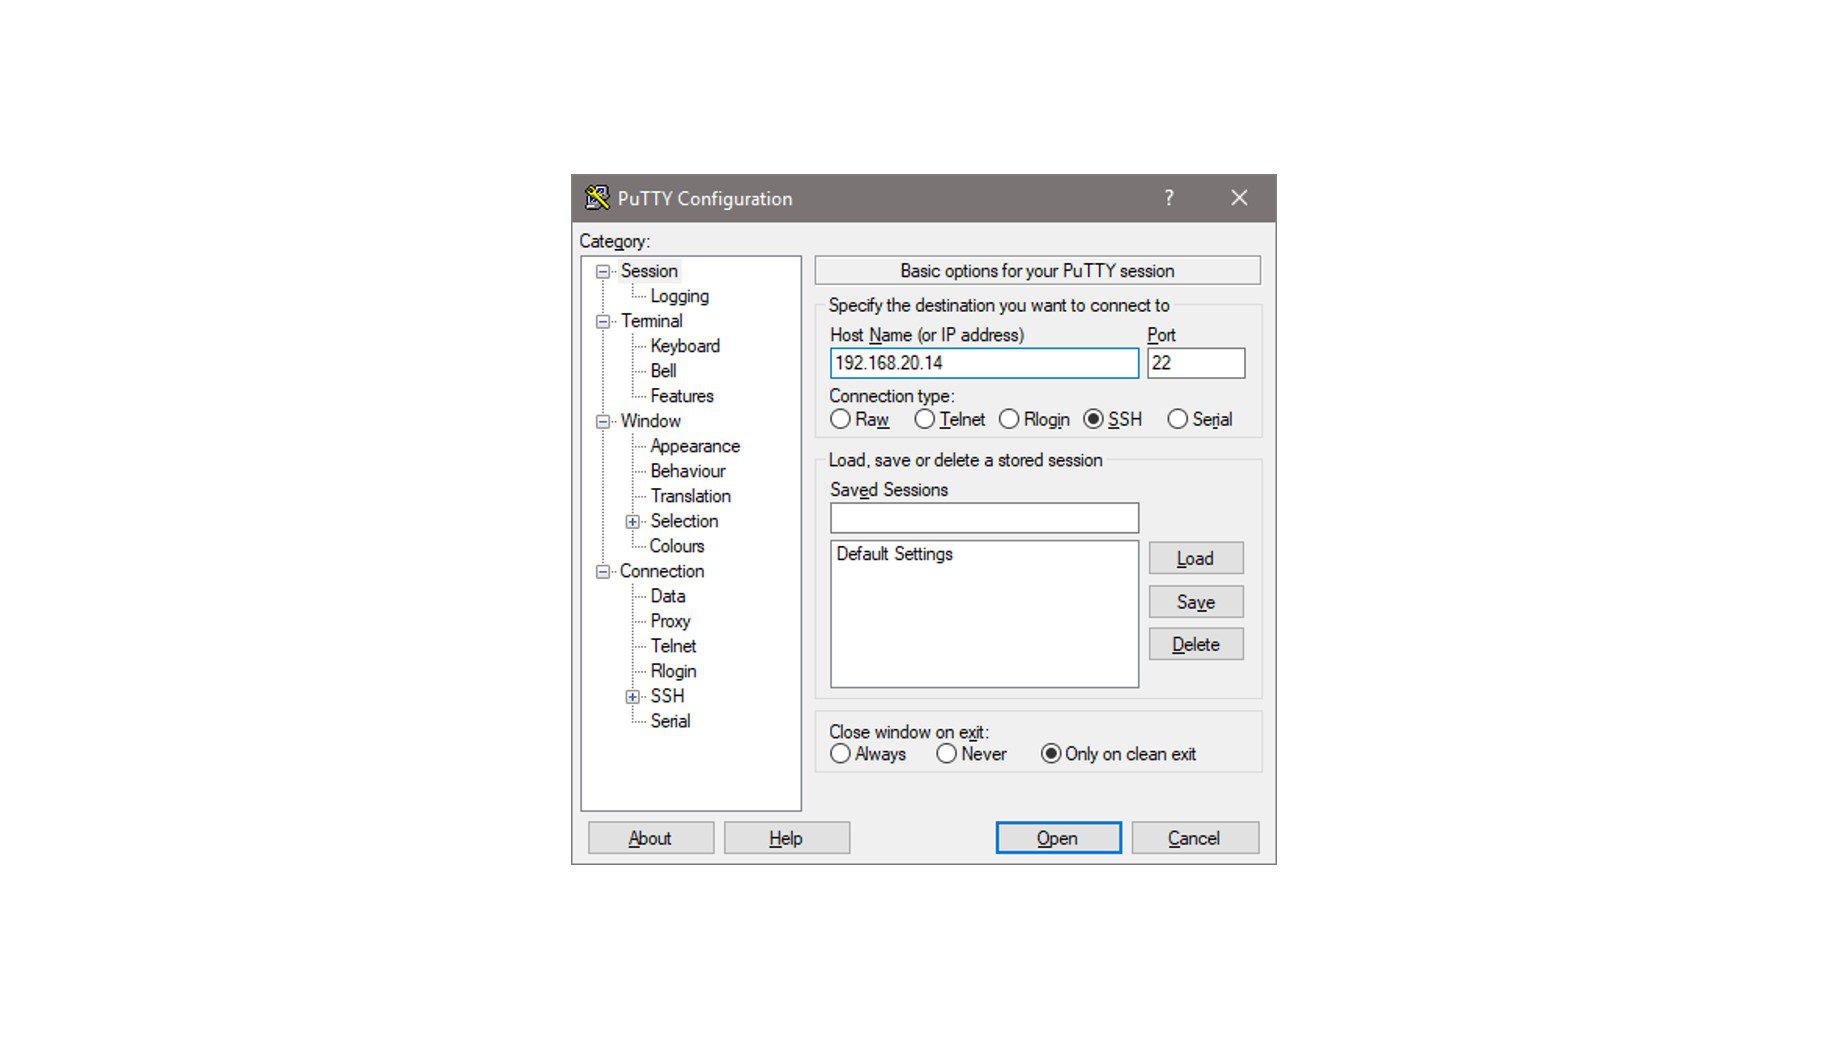Click the PuTTY icon in title bar

pyautogui.click(x=597, y=198)
